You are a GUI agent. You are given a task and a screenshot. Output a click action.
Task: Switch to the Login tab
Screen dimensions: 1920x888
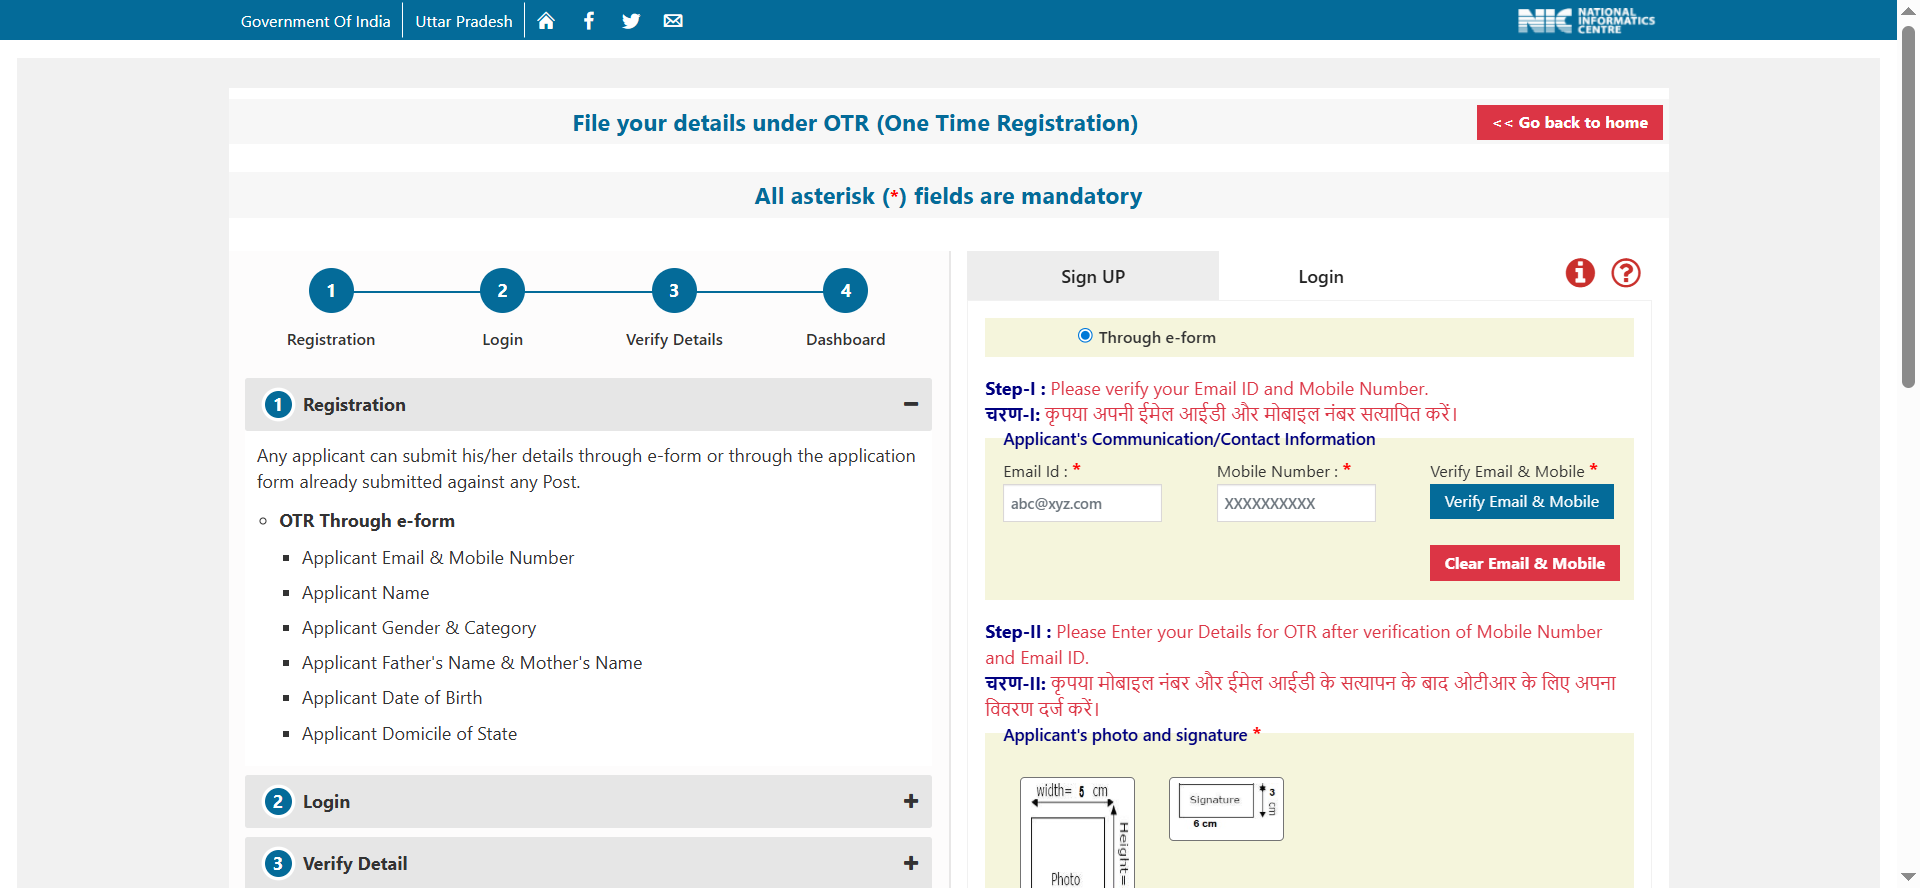click(1321, 277)
